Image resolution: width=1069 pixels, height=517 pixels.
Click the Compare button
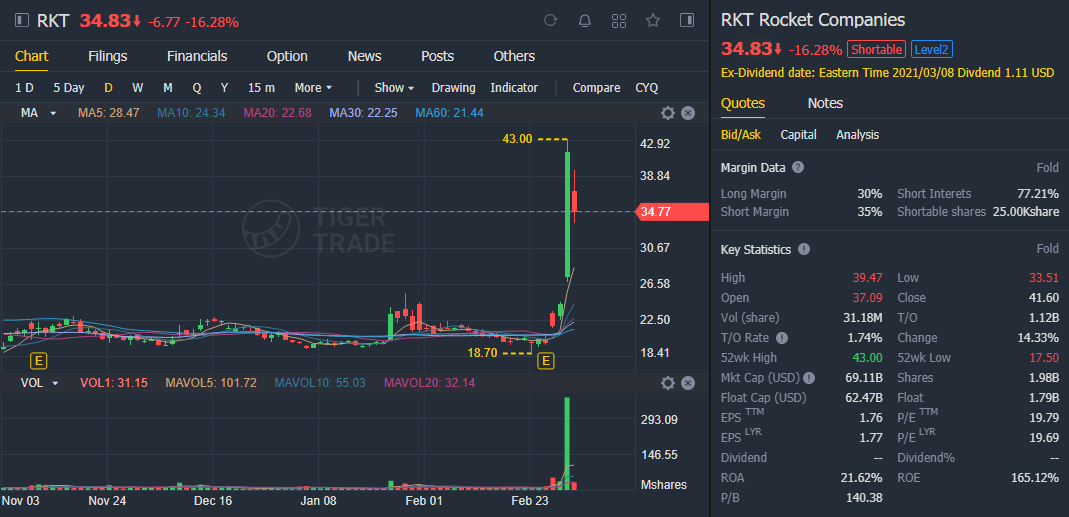point(597,87)
